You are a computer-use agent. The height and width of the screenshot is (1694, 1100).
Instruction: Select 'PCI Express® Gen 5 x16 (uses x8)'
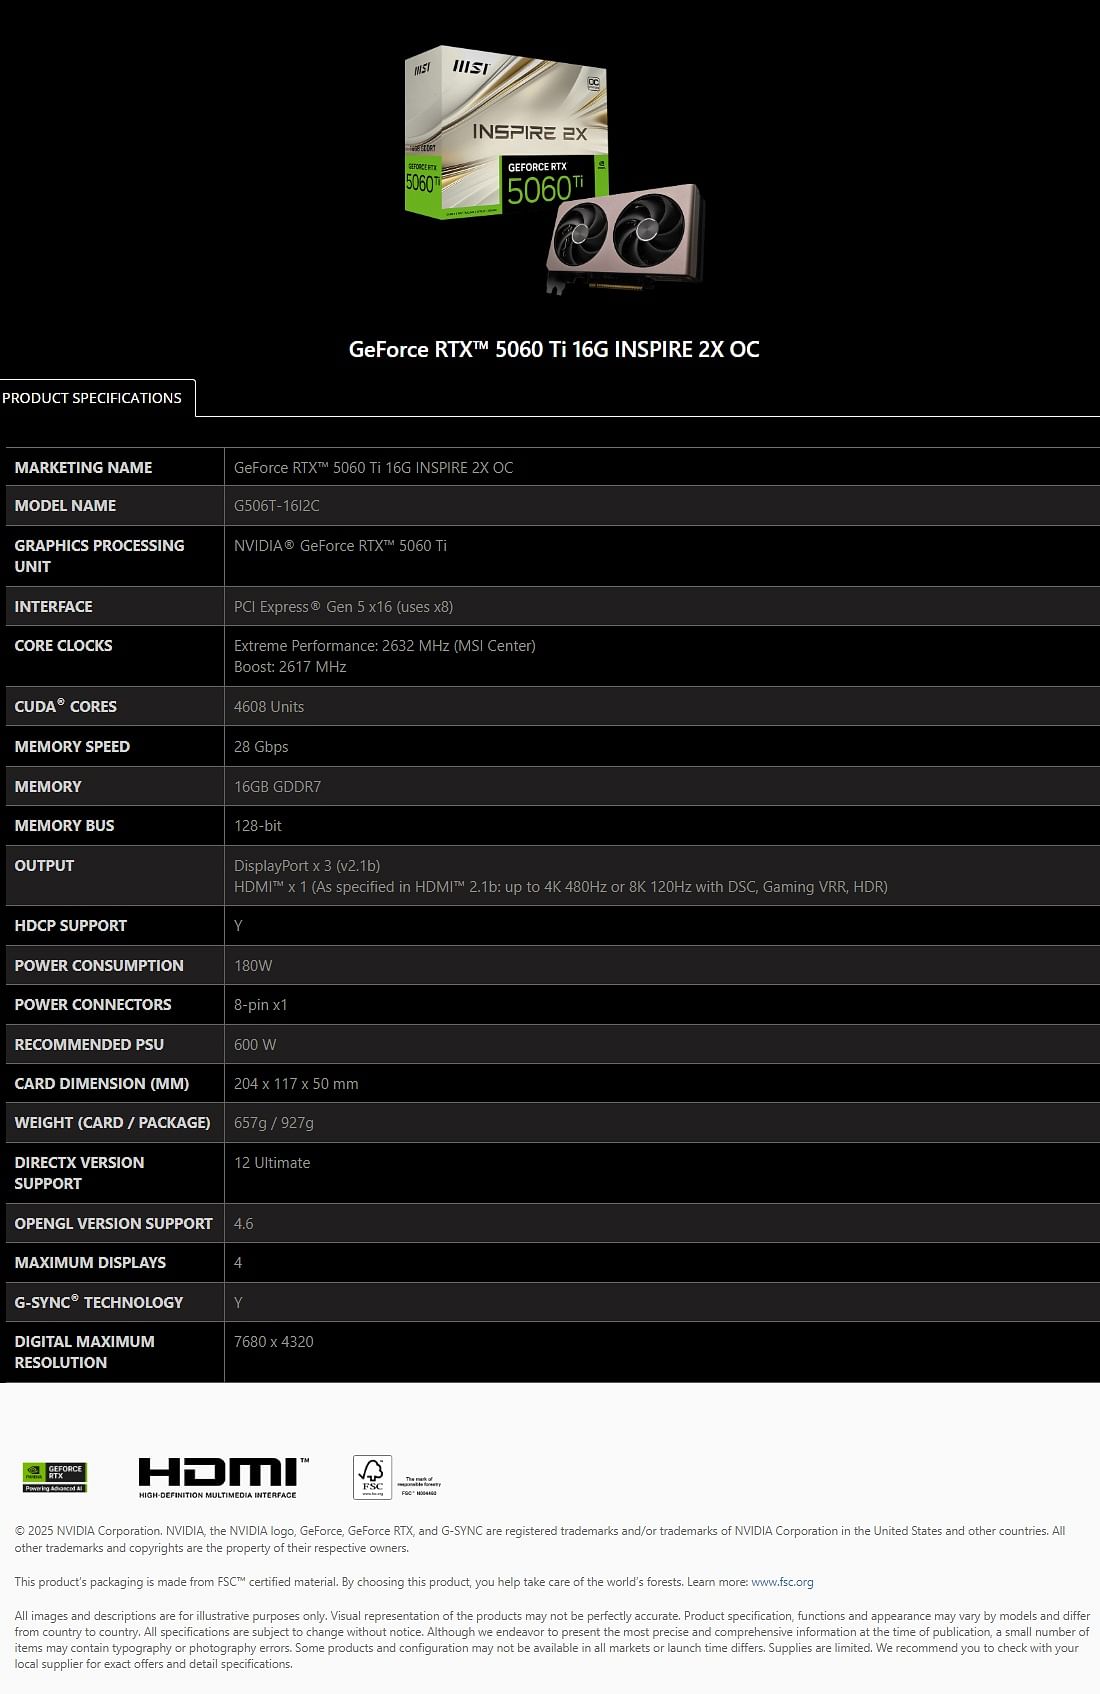tap(343, 607)
